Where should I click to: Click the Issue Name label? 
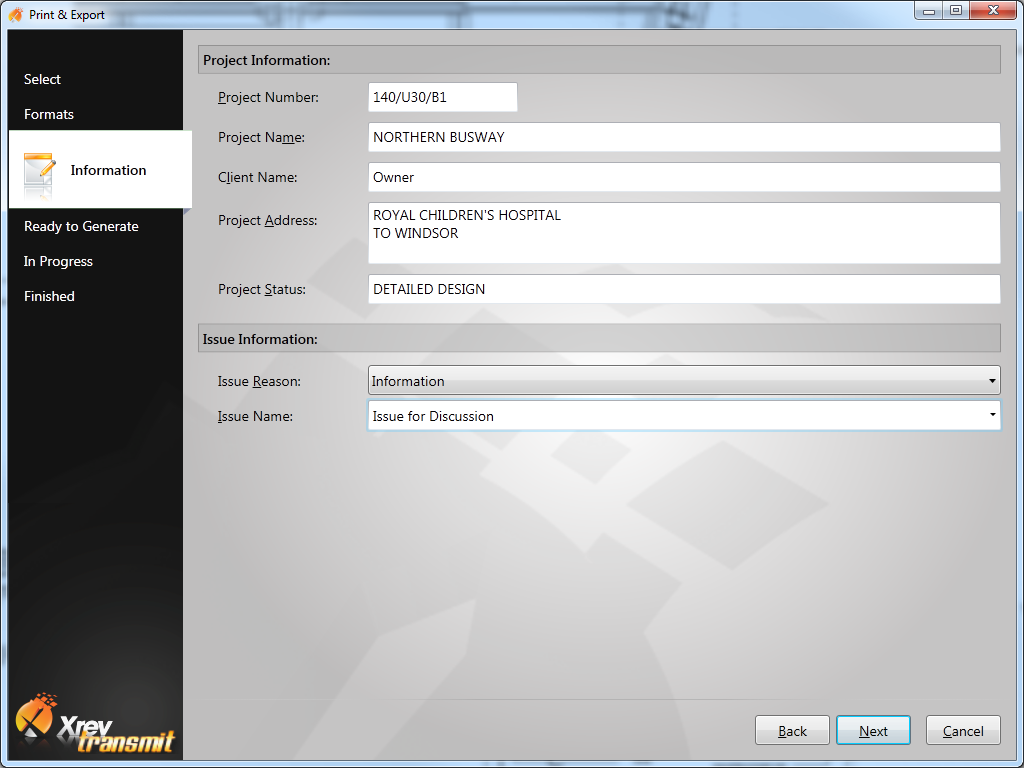click(x=255, y=416)
